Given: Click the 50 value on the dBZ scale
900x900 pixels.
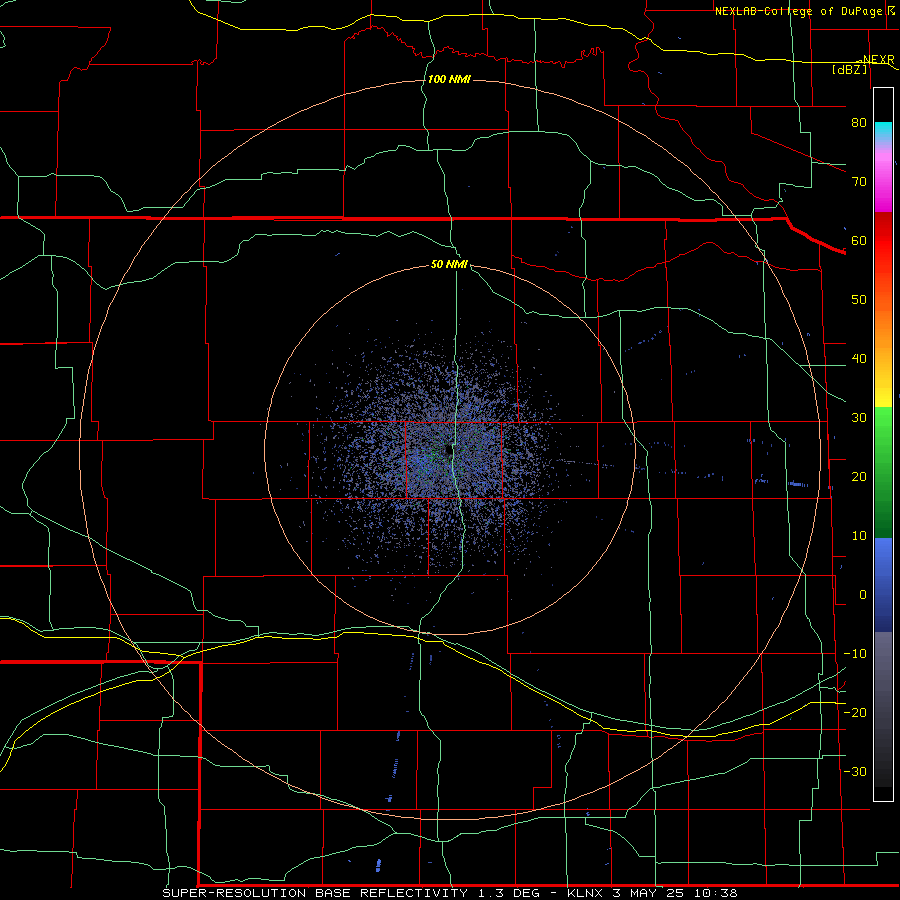Looking at the screenshot, I should point(859,300).
